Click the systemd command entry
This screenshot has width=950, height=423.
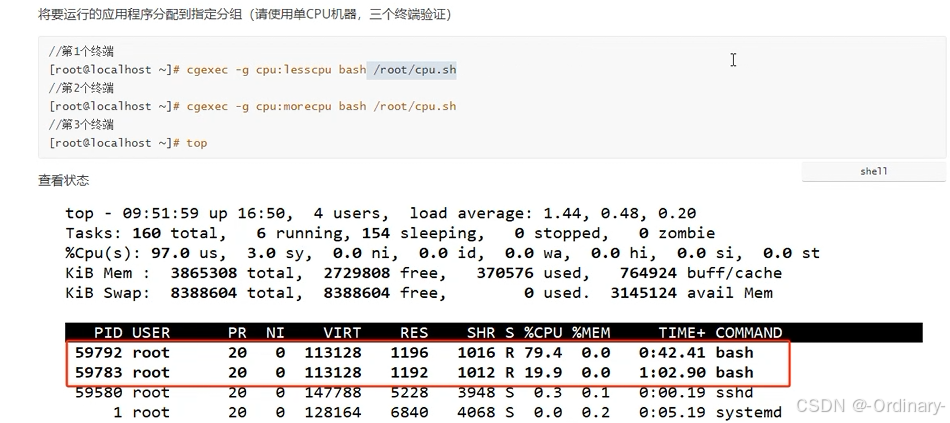(x=749, y=413)
